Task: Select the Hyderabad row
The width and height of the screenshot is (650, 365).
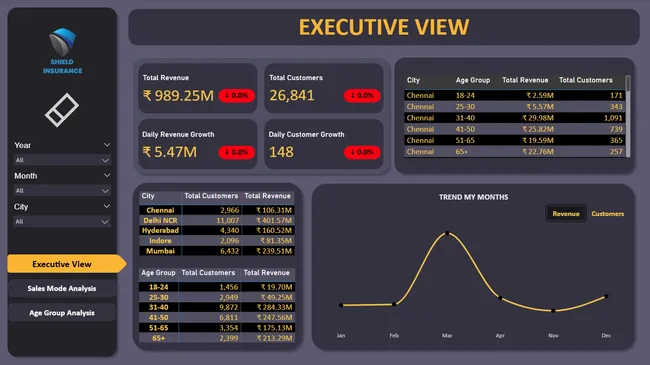Action: [x=217, y=231]
